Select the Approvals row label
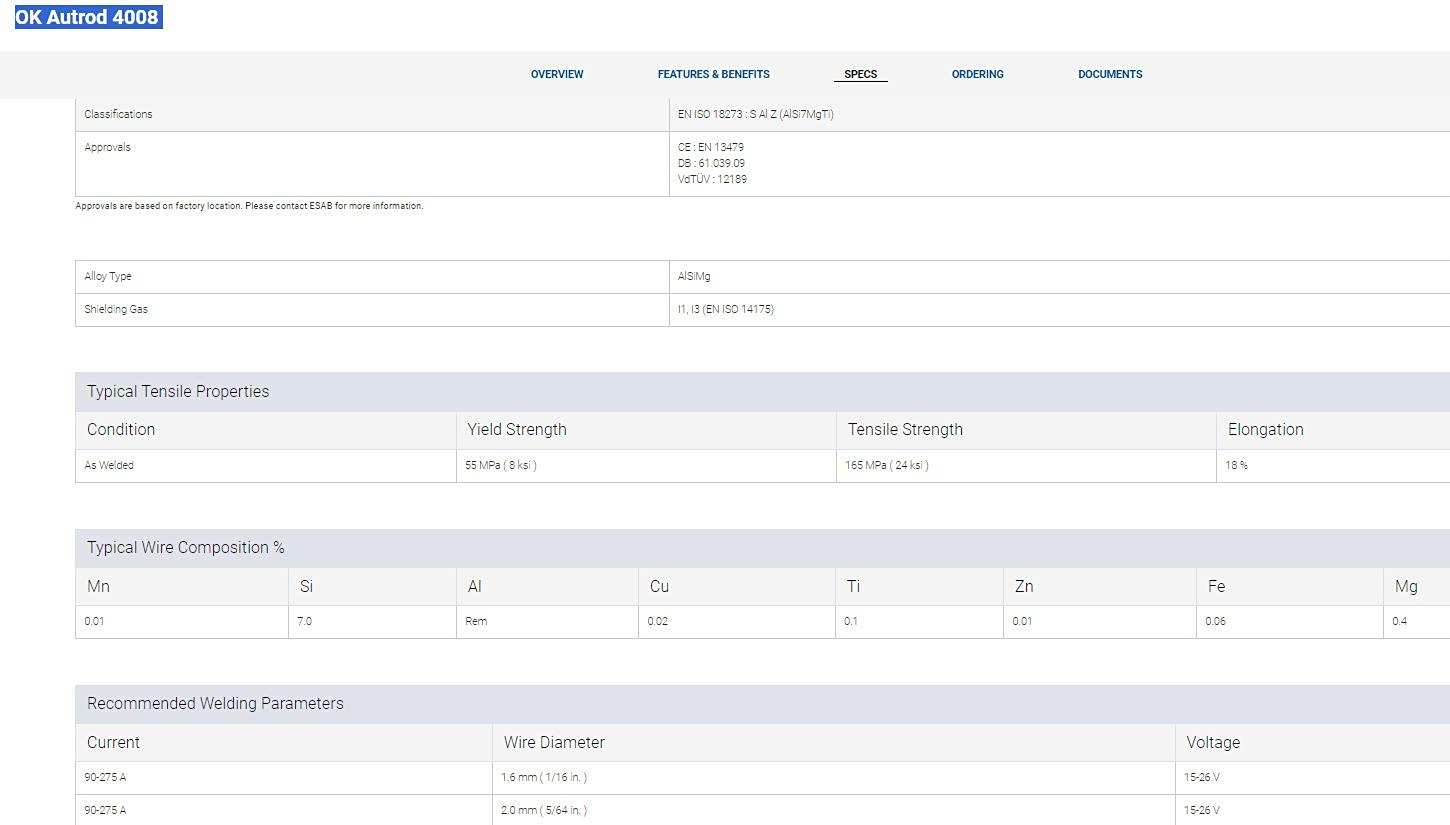 [x=107, y=147]
